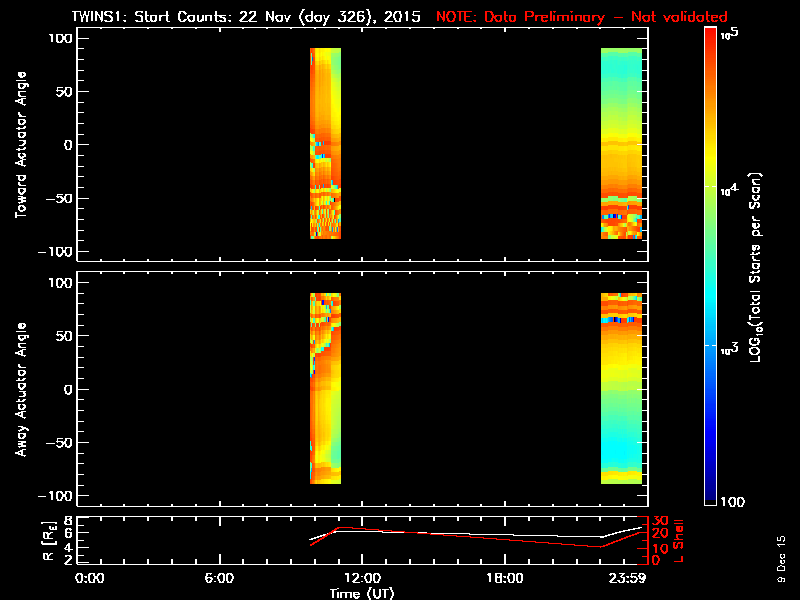Select the "12:00" time tick label
The width and height of the screenshot is (800, 600).
click(x=362, y=578)
